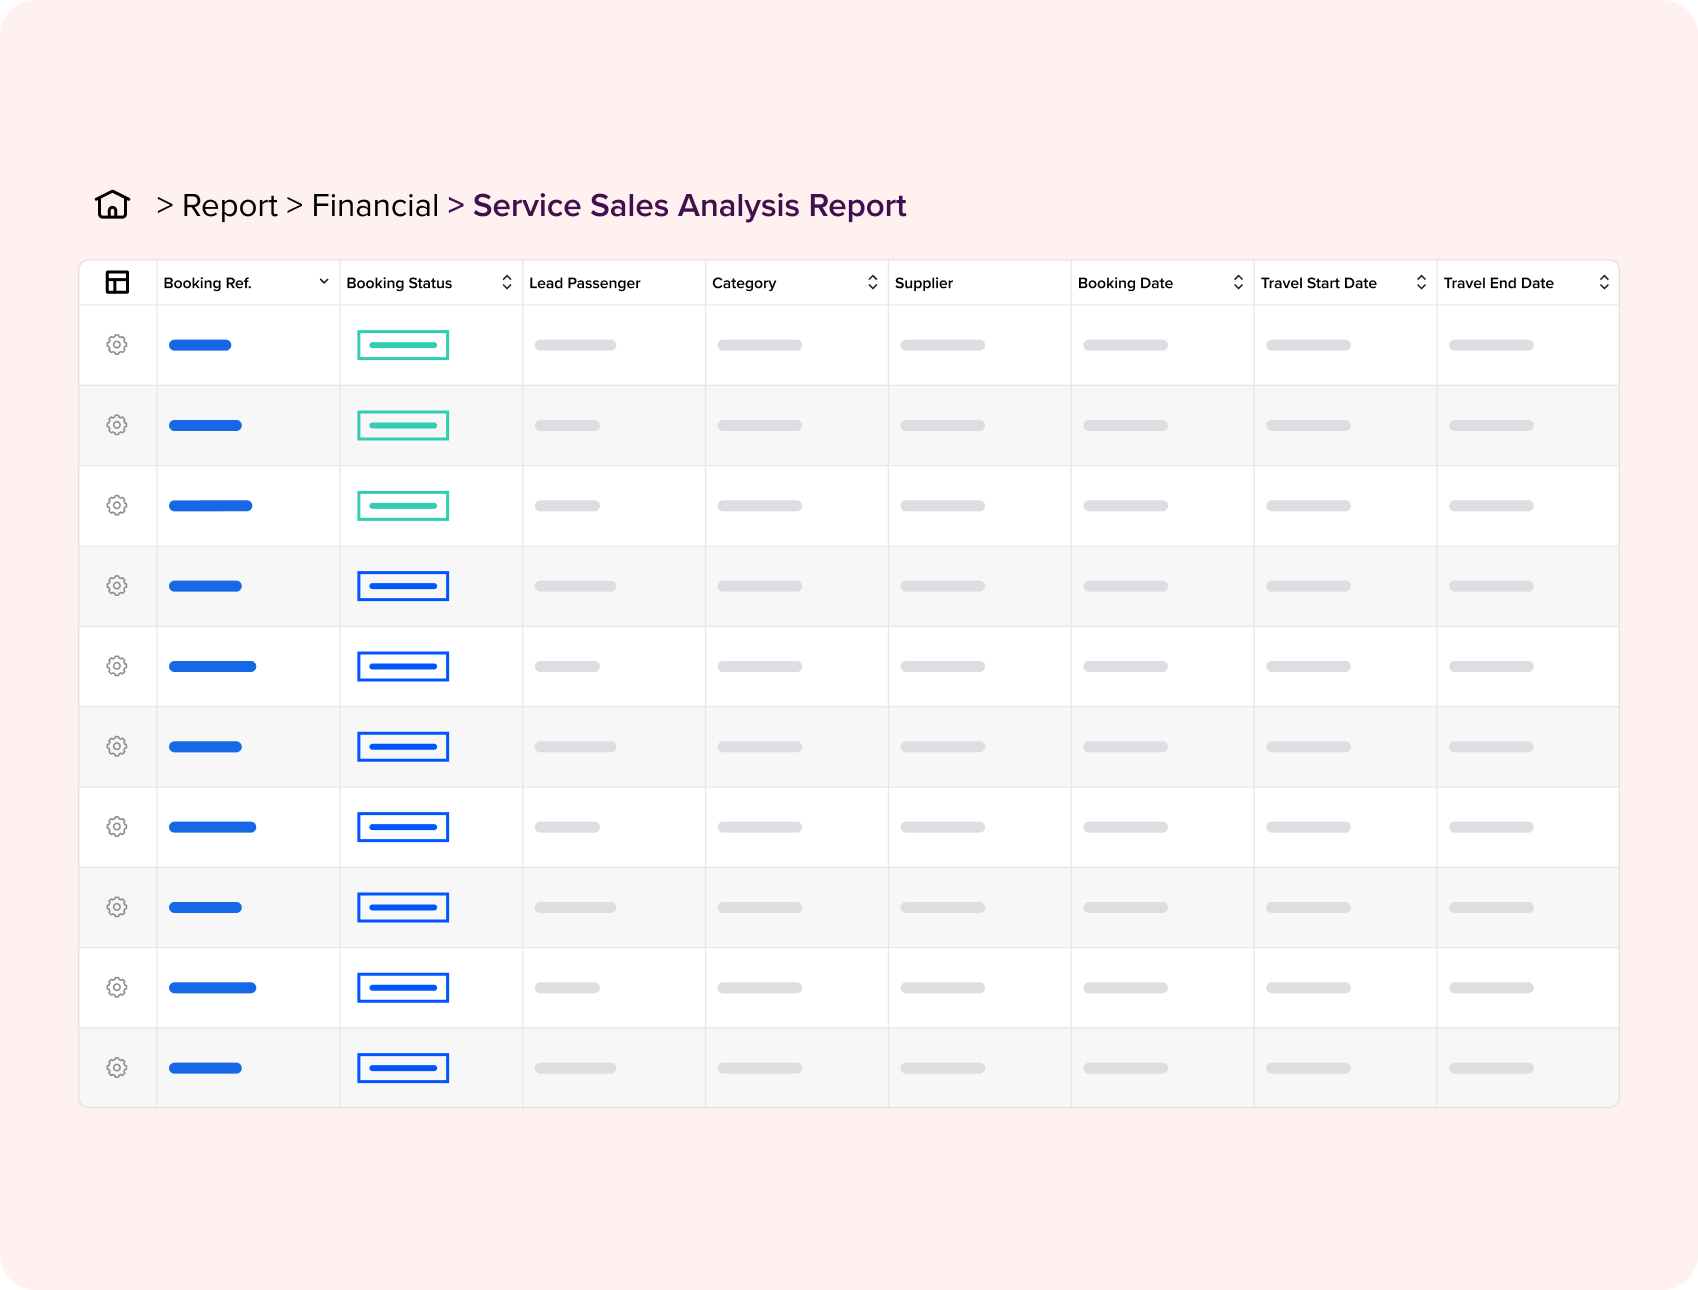The height and width of the screenshot is (1290, 1698).
Task: Open the table layout columns icon
Action: coord(117,282)
